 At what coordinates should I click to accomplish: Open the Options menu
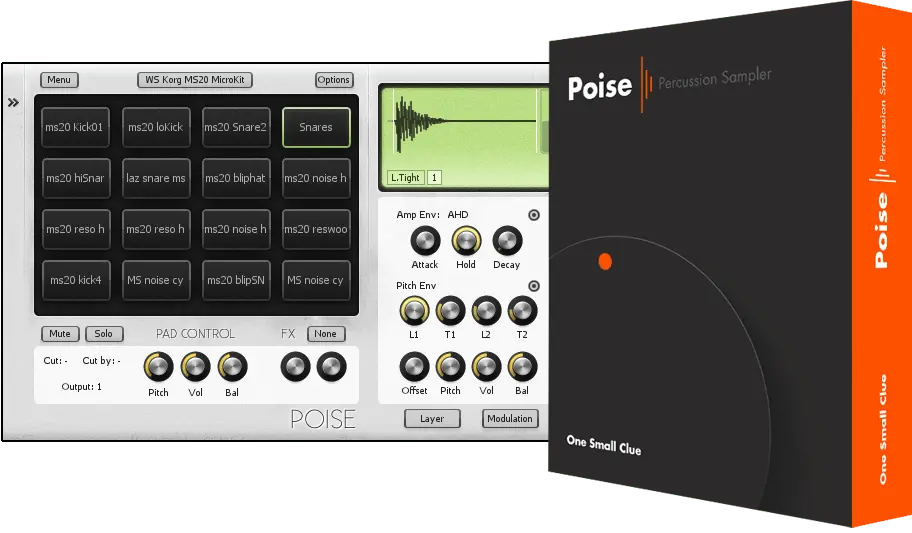click(334, 80)
